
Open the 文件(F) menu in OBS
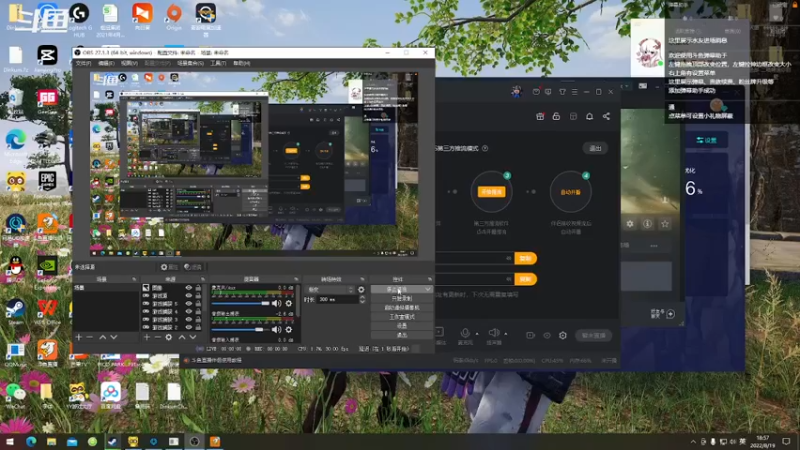(x=83, y=63)
